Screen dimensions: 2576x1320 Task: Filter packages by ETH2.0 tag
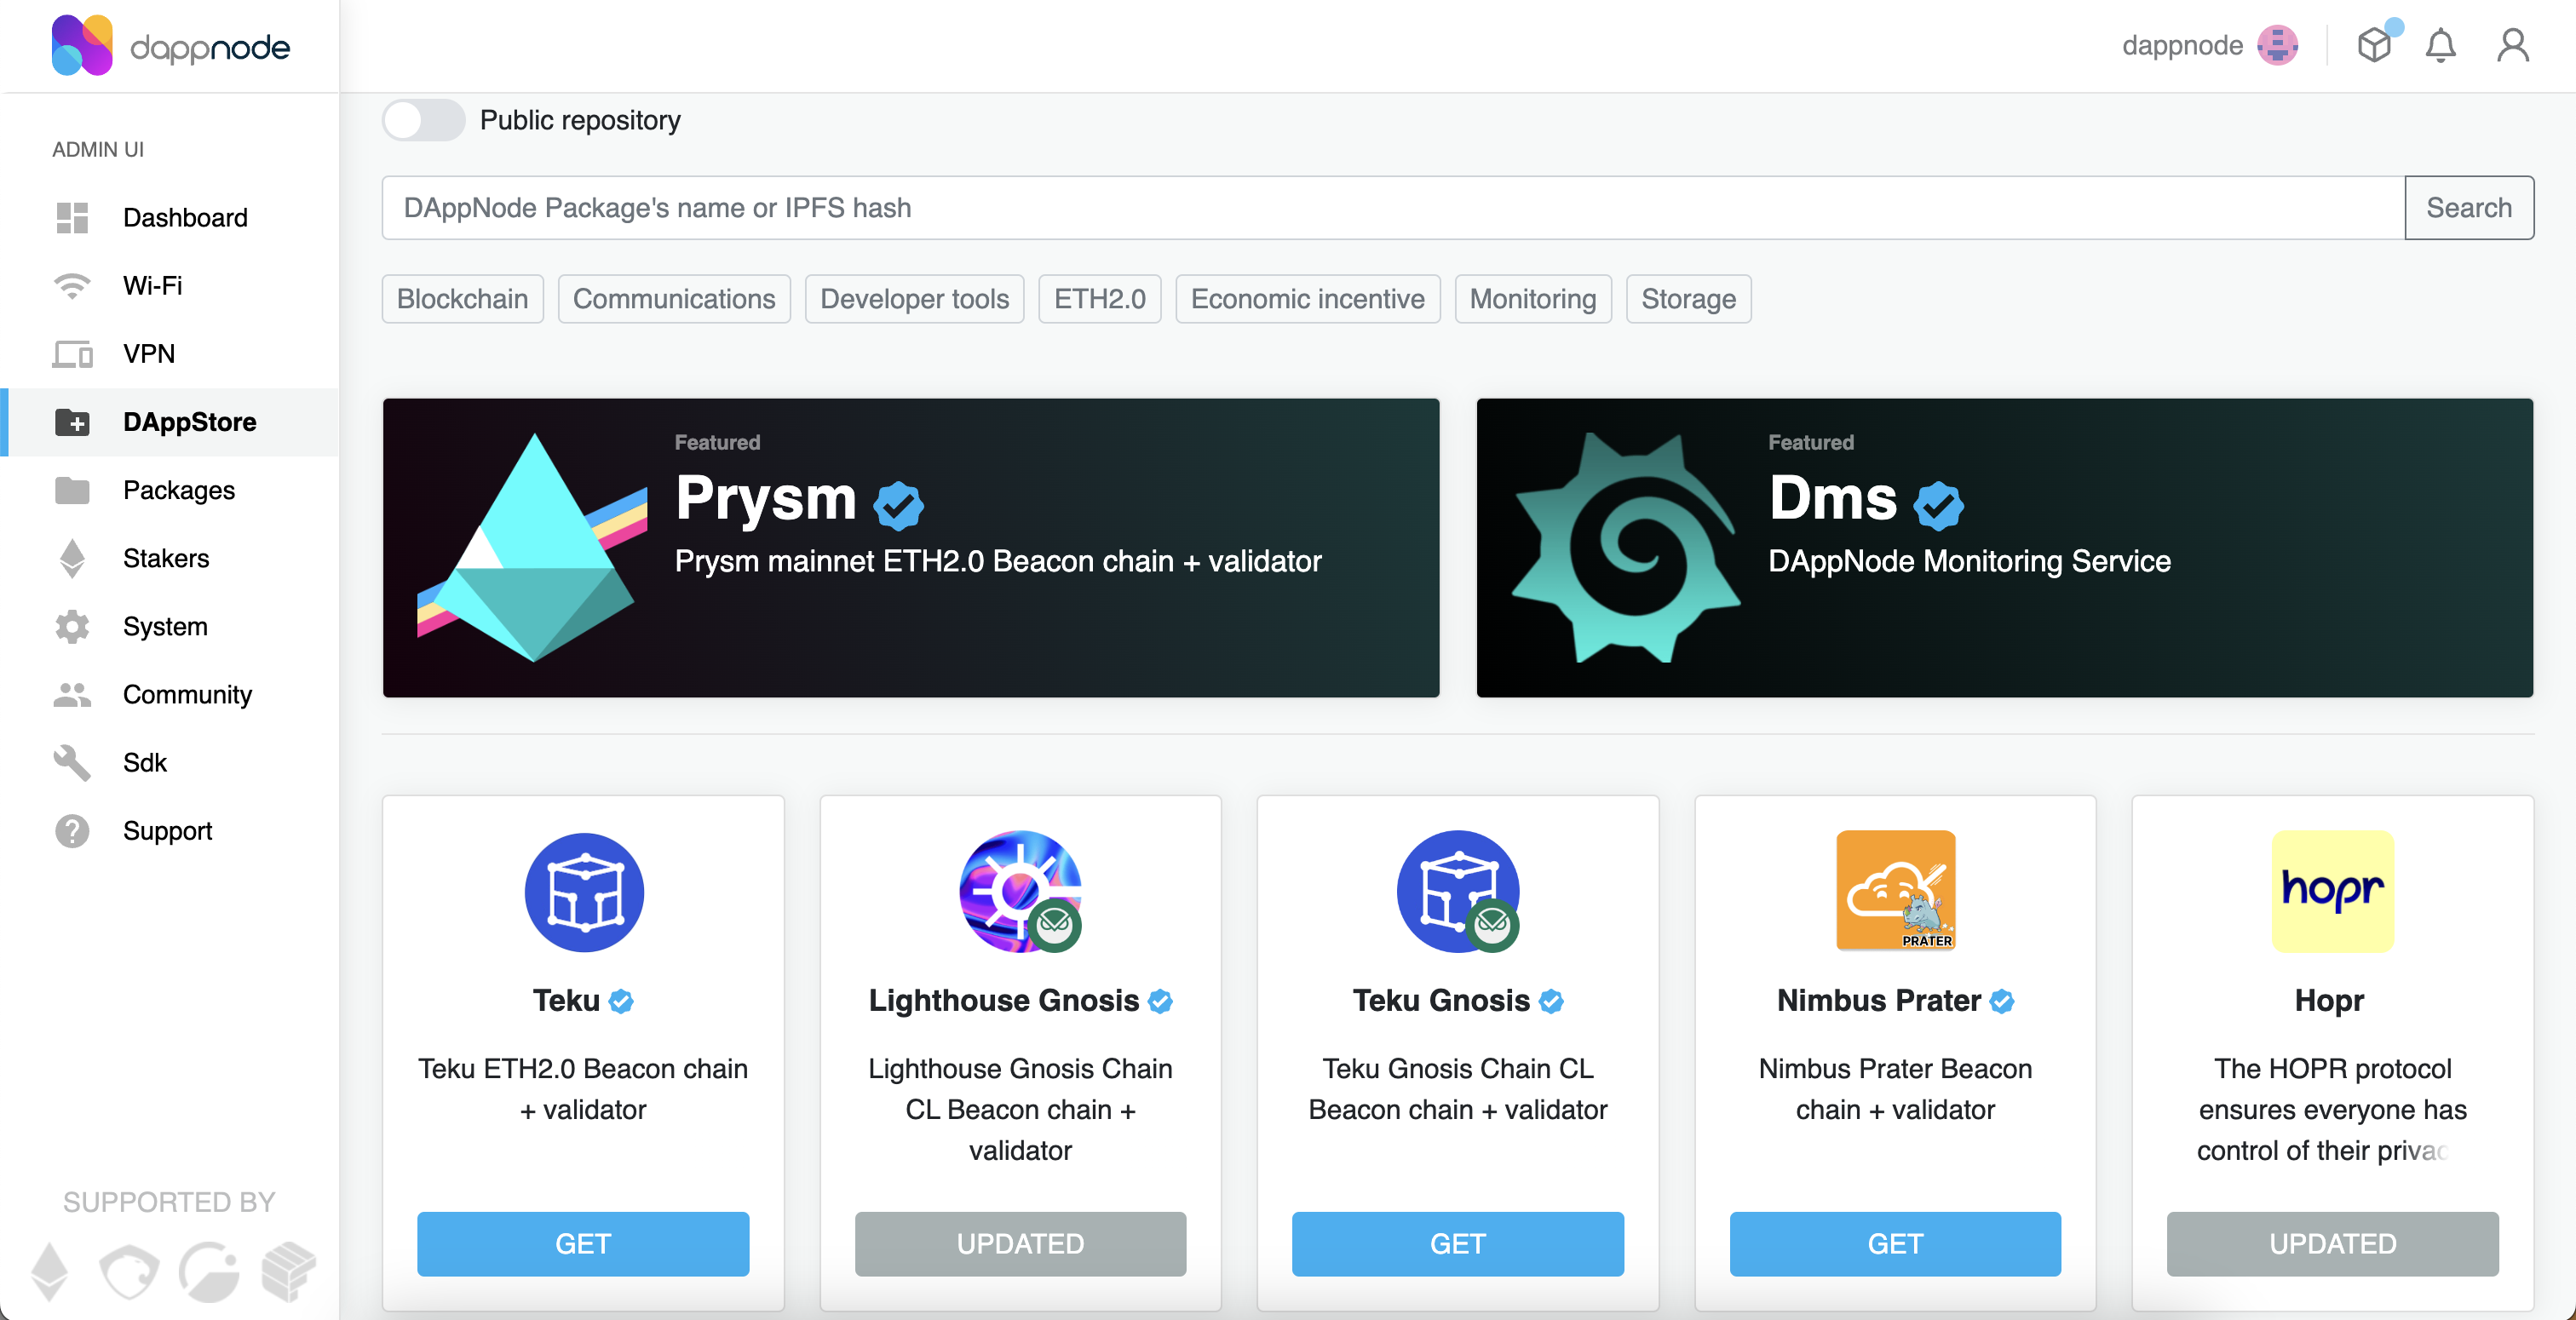[x=1099, y=299]
